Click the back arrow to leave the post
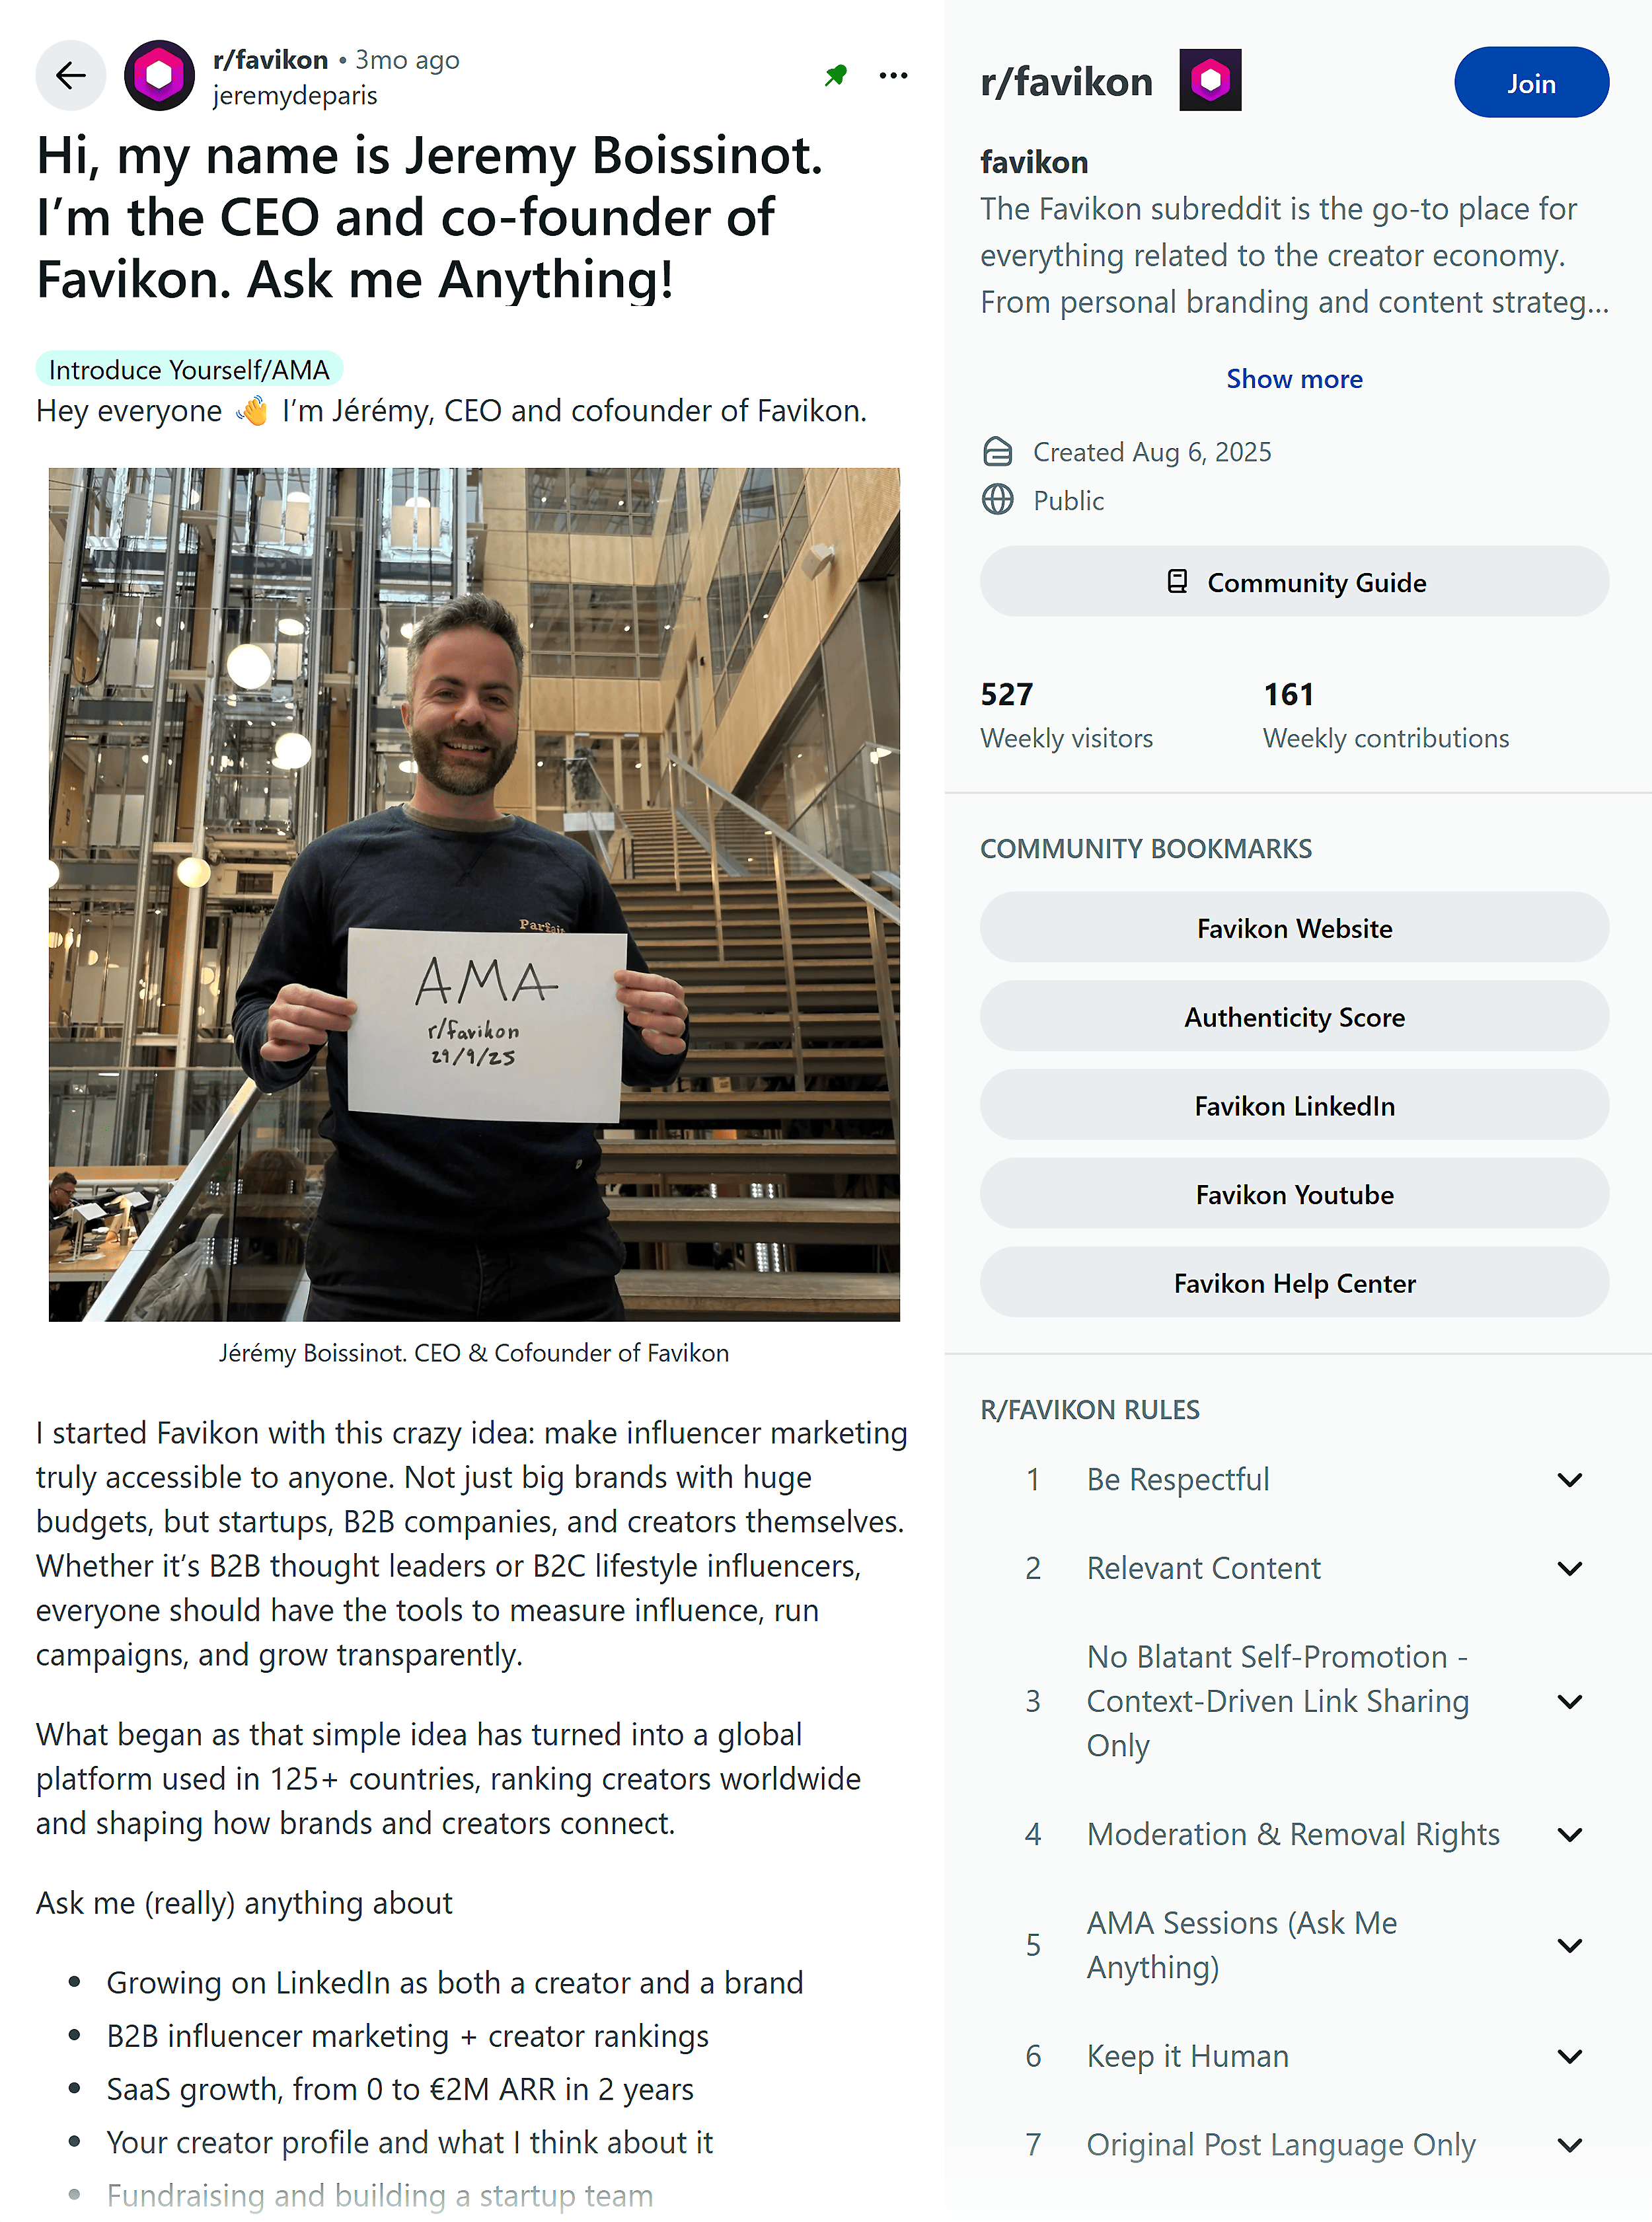This screenshot has width=1652, height=2222. [70, 75]
